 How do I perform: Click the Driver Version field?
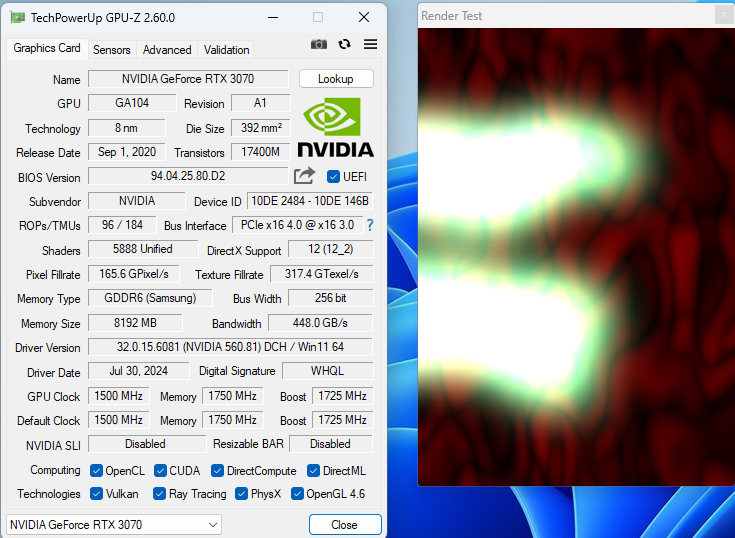click(x=230, y=347)
